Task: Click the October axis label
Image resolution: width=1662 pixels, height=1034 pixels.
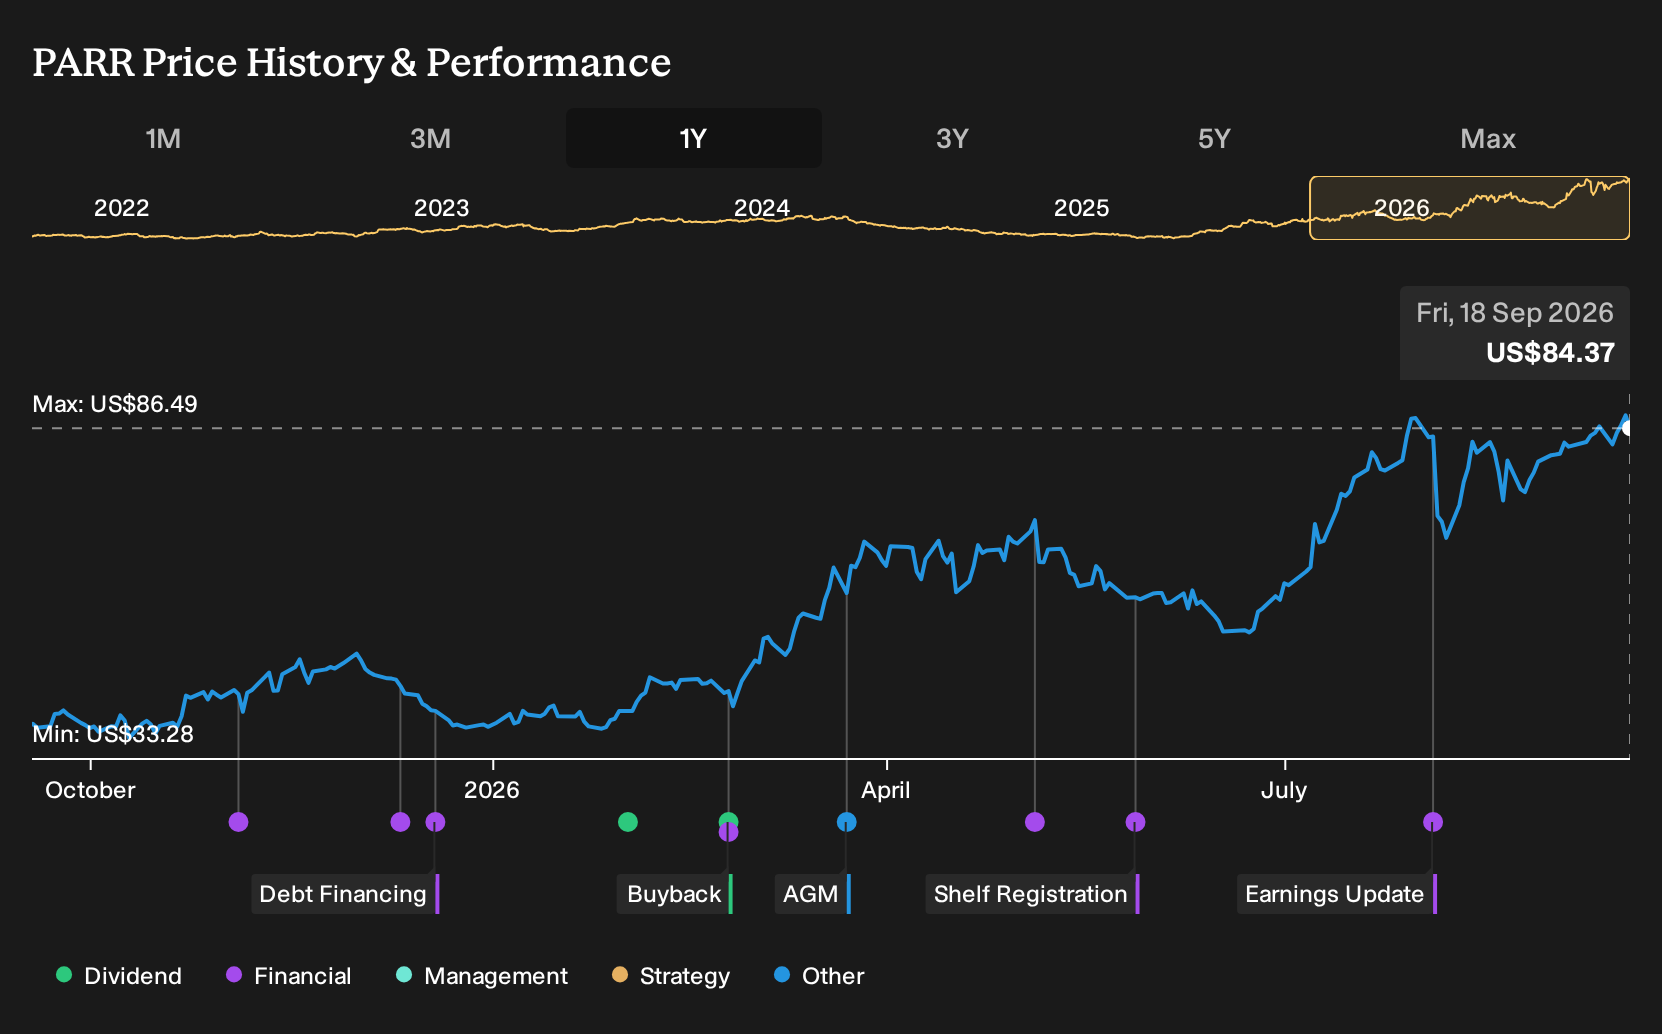Action: 90,790
